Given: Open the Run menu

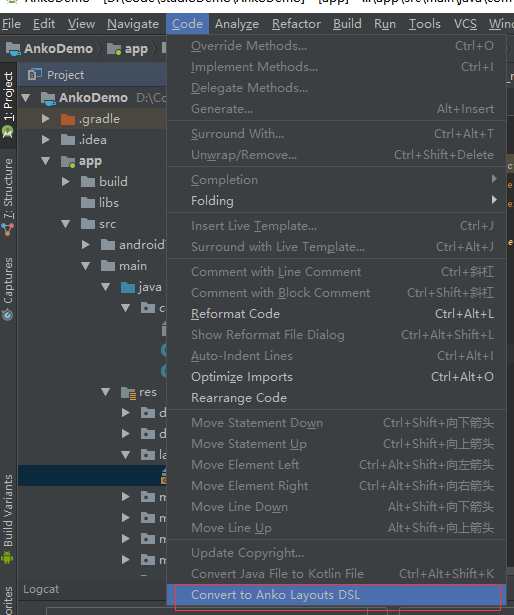Looking at the screenshot, I should pyautogui.click(x=385, y=24).
